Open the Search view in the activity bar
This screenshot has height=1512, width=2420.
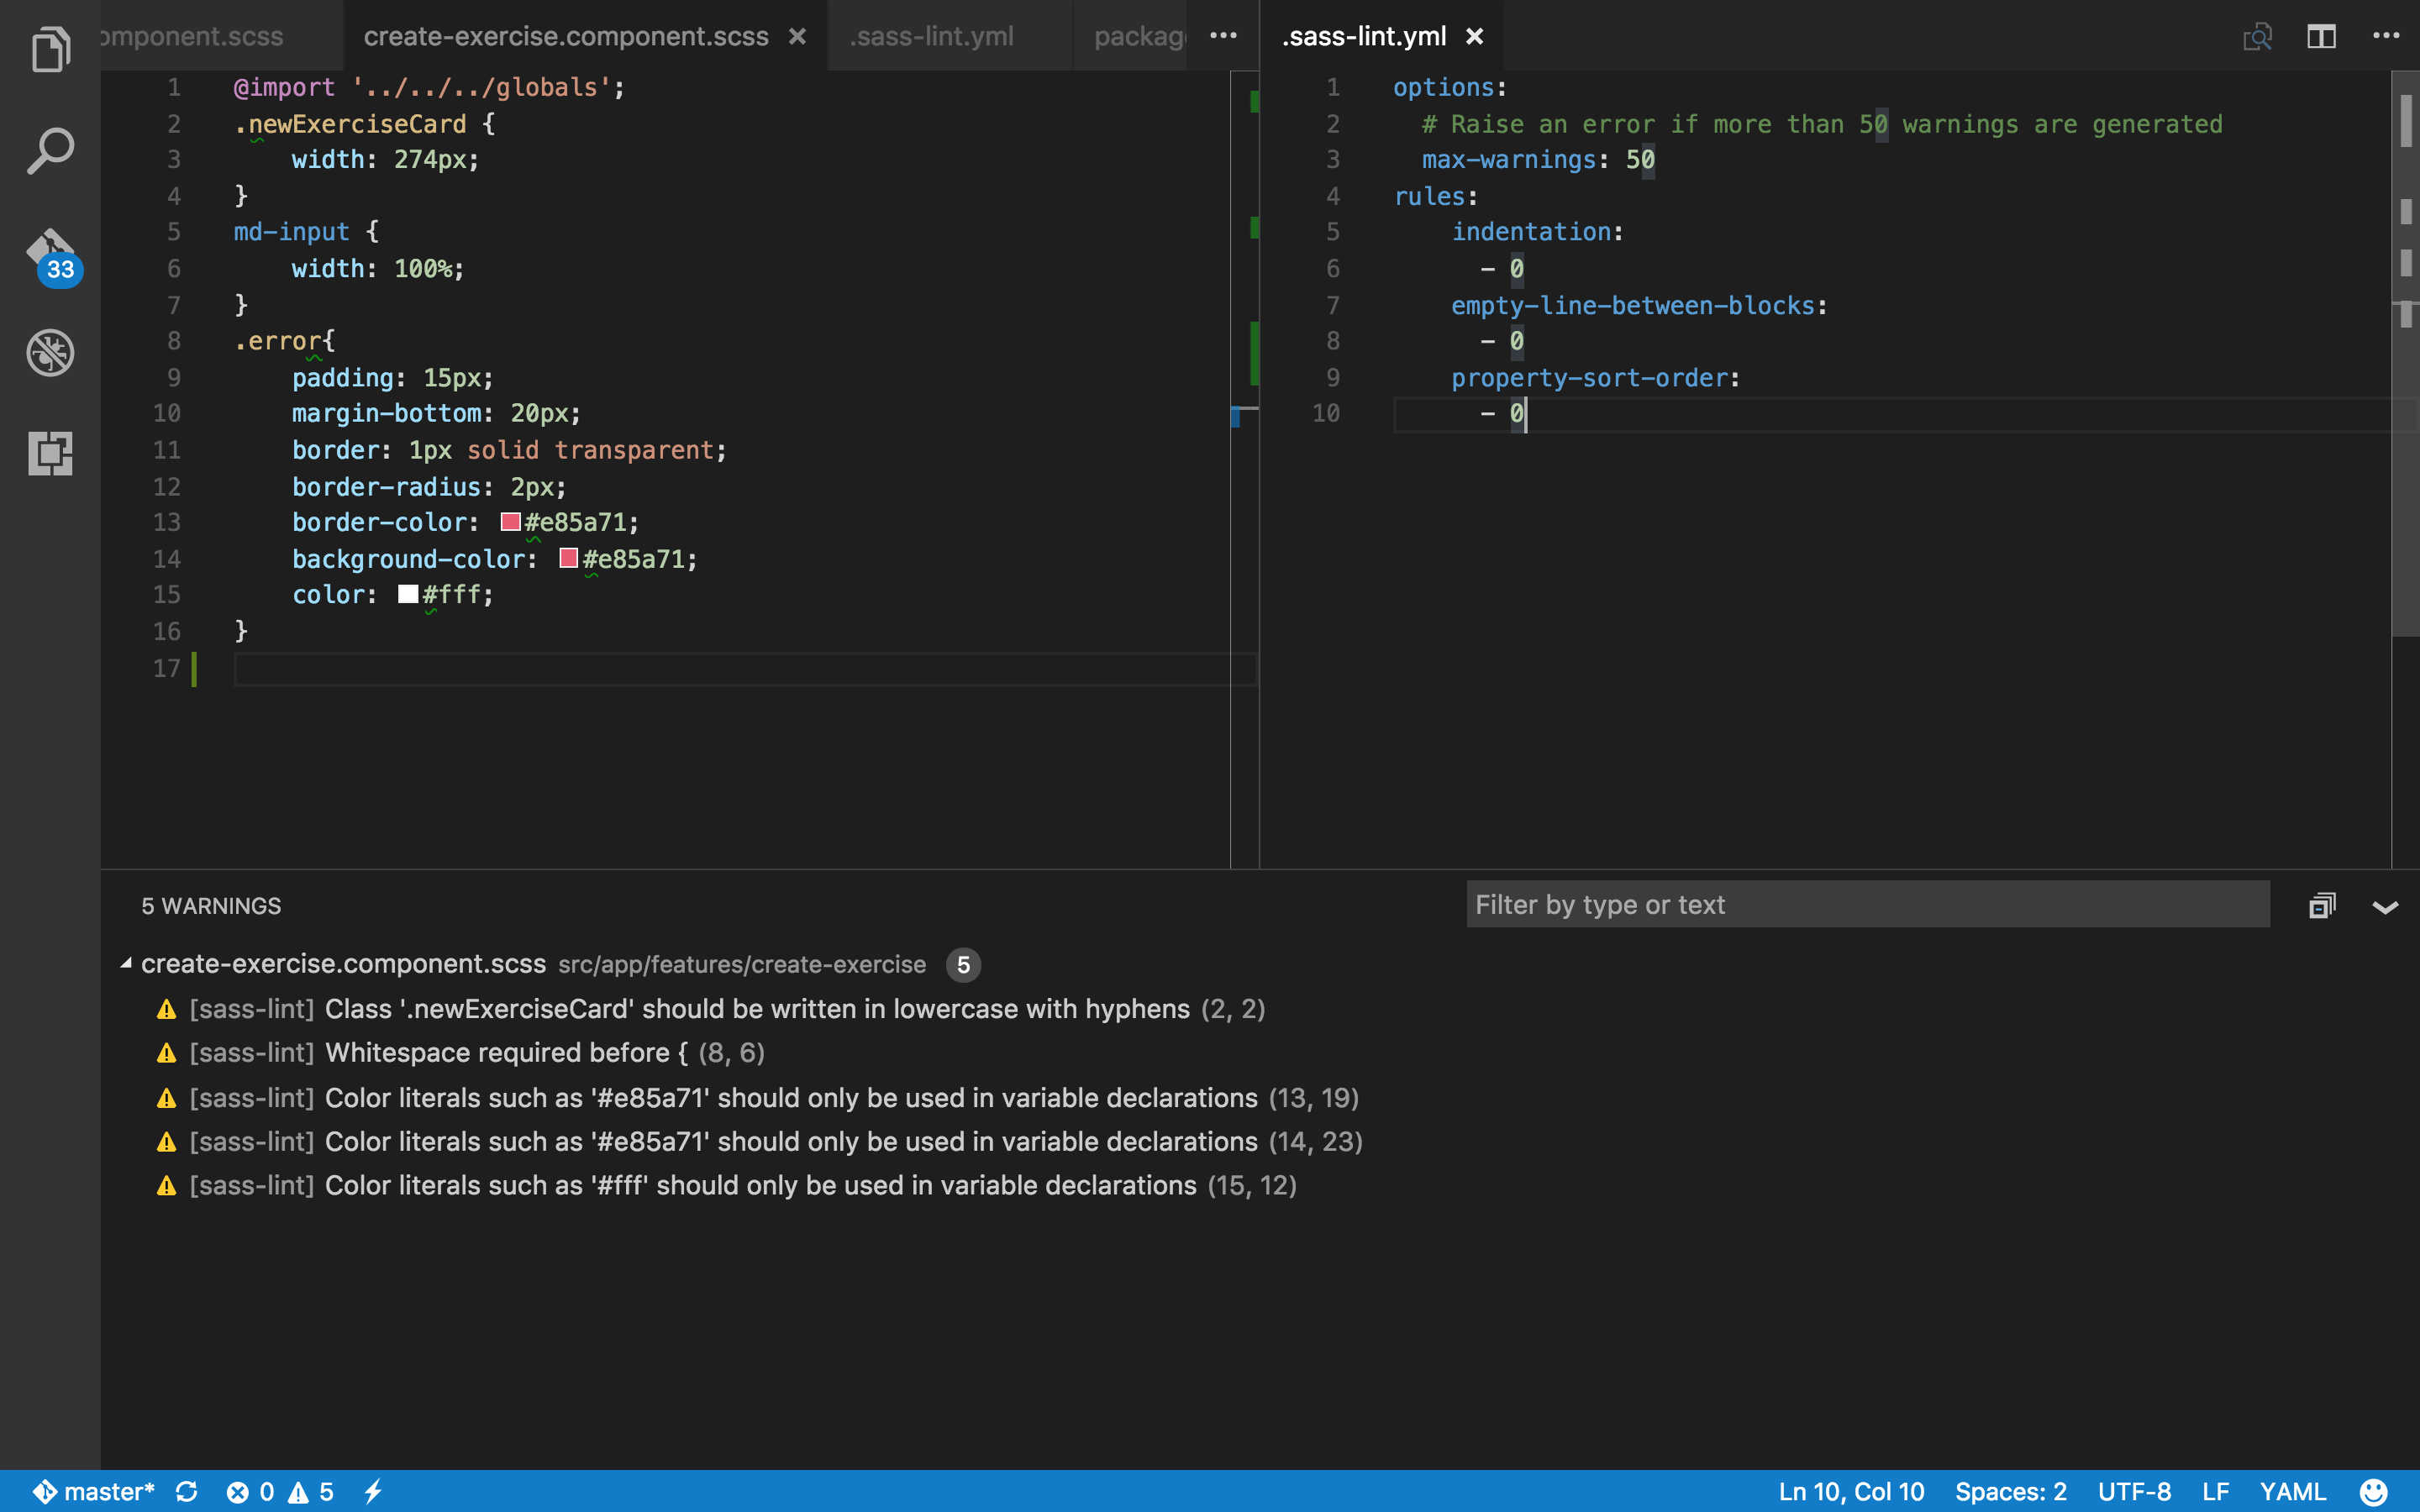tap(50, 151)
